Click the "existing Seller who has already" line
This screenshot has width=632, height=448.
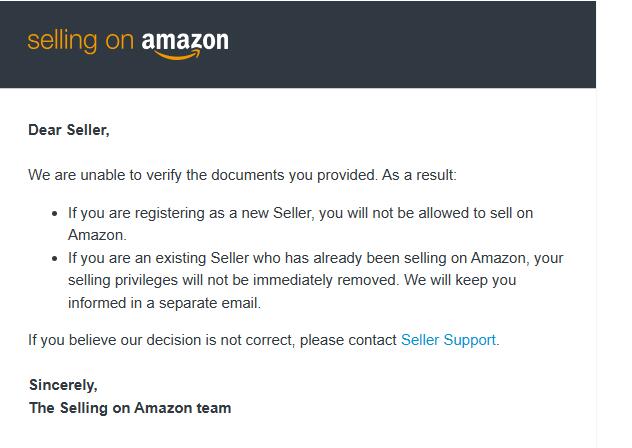coord(315,258)
